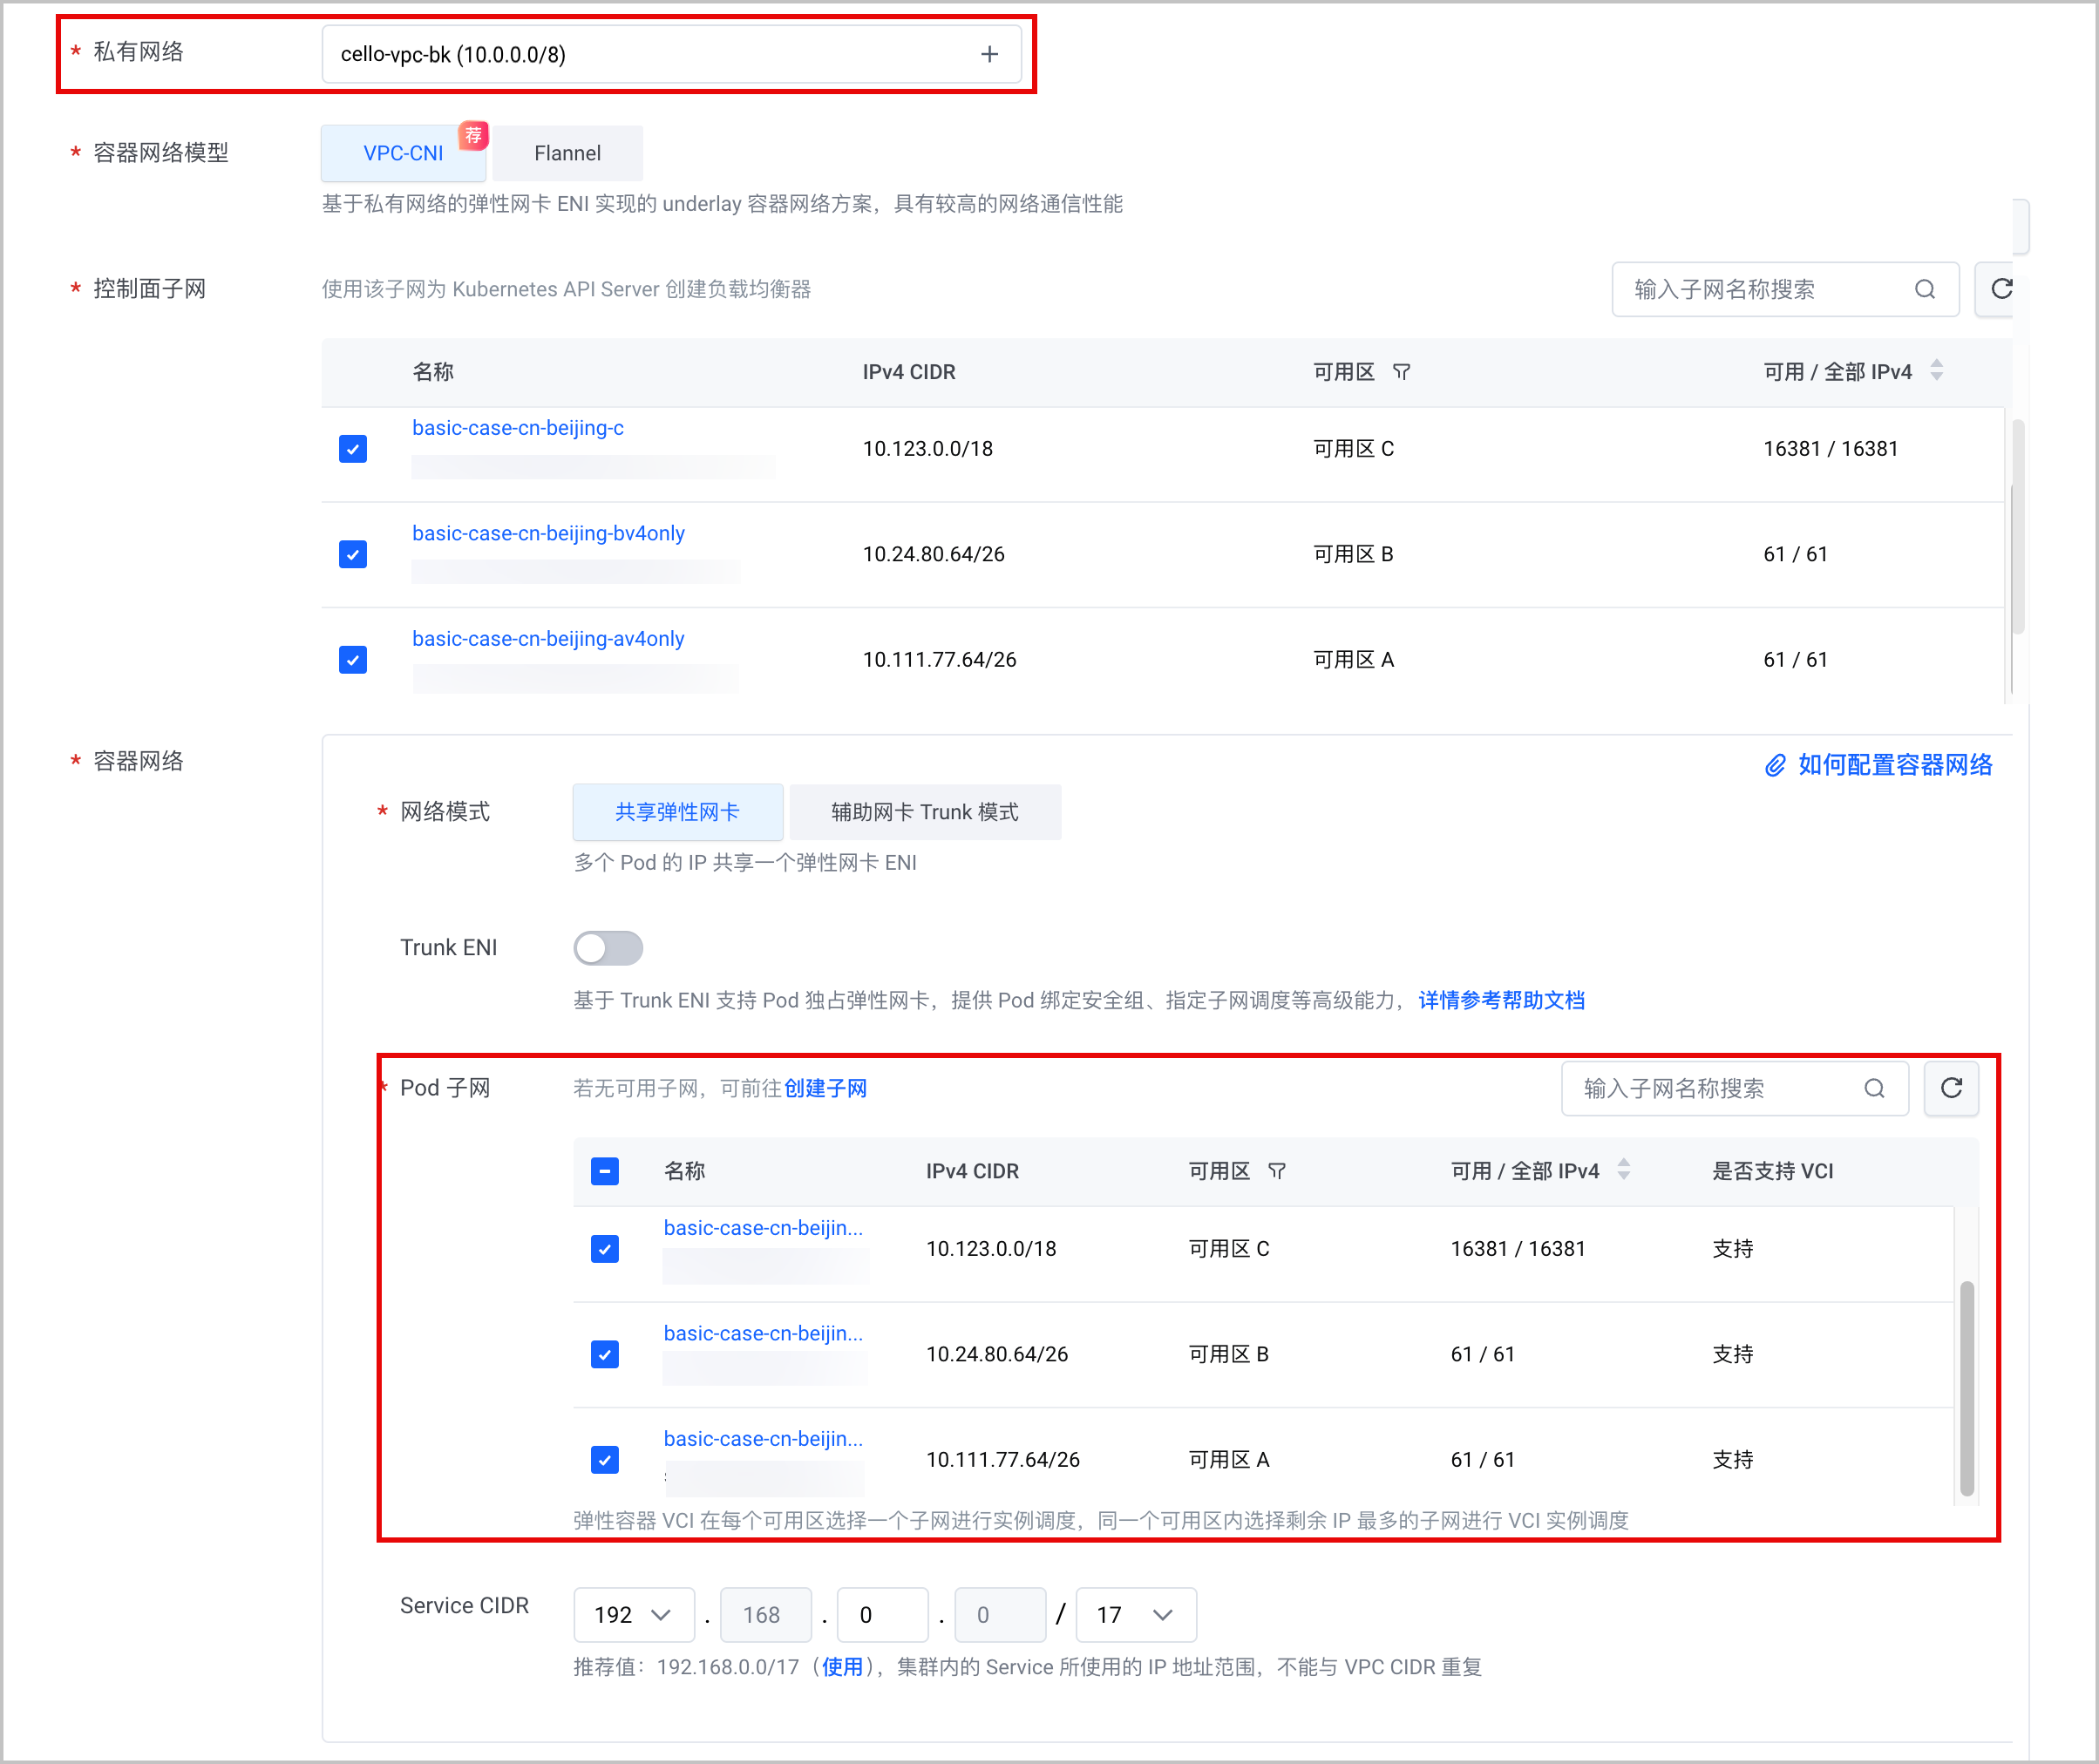Uncheck basic-case-cn-beijing-av4only in 控制面子网

(x=353, y=660)
